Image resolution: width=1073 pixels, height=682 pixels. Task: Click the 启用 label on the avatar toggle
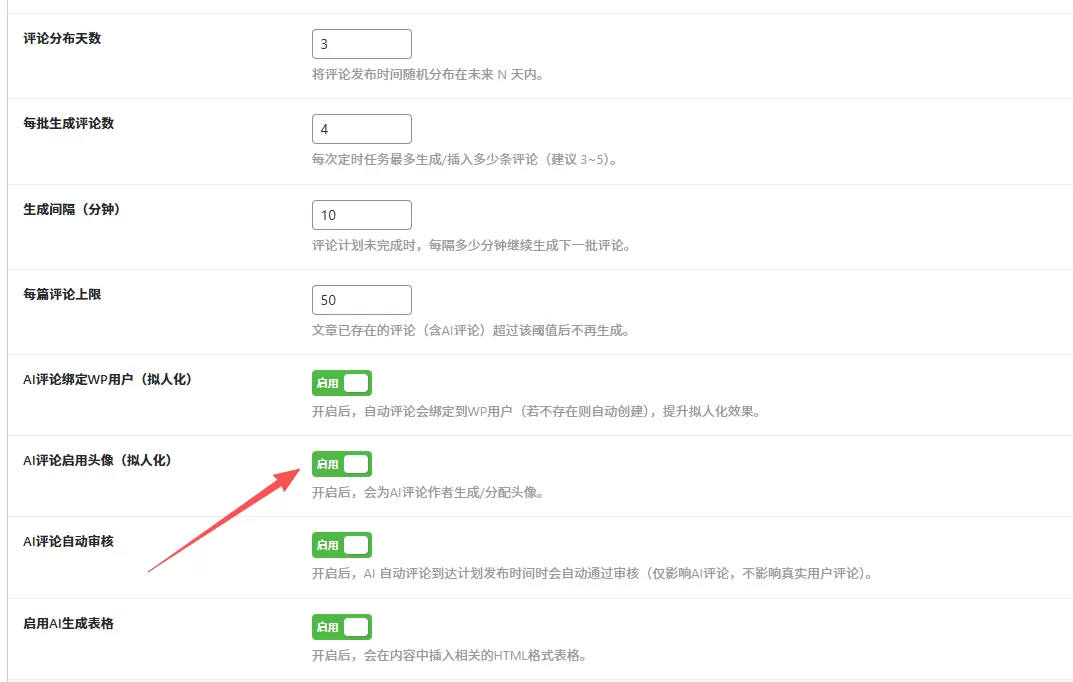pyautogui.click(x=327, y=463)
